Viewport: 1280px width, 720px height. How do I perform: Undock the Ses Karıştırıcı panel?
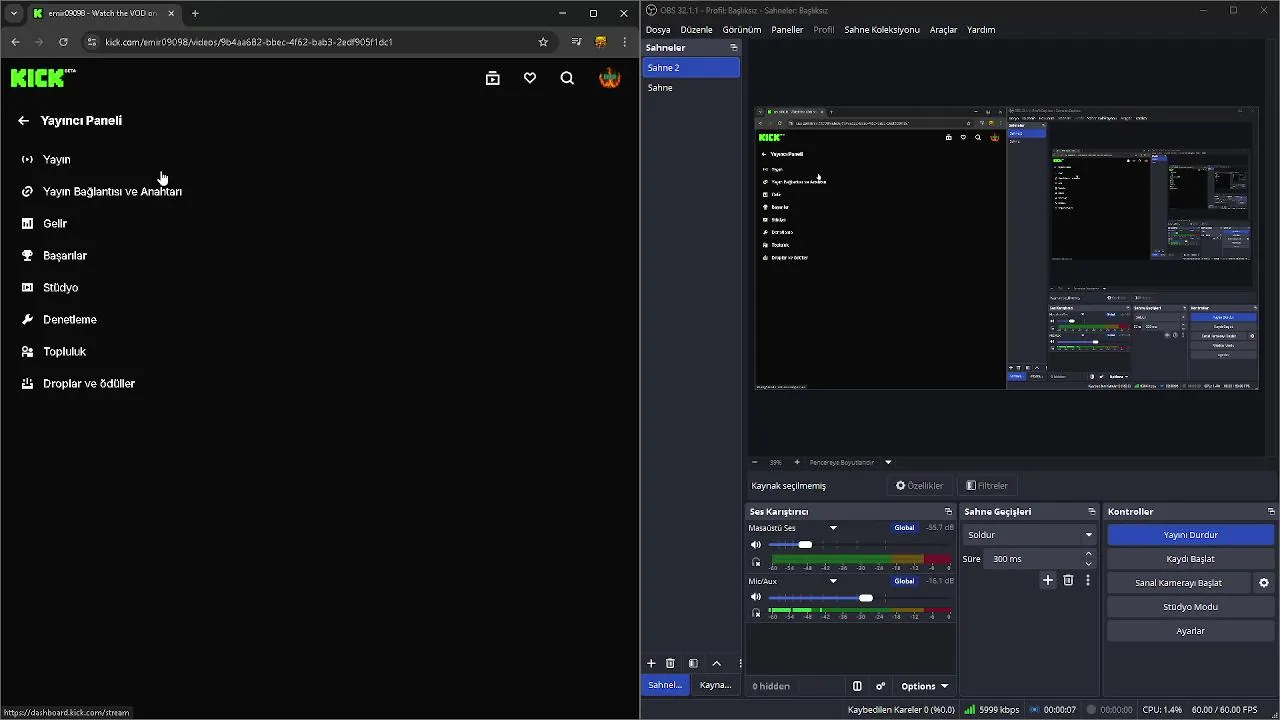tap(948, 512)
